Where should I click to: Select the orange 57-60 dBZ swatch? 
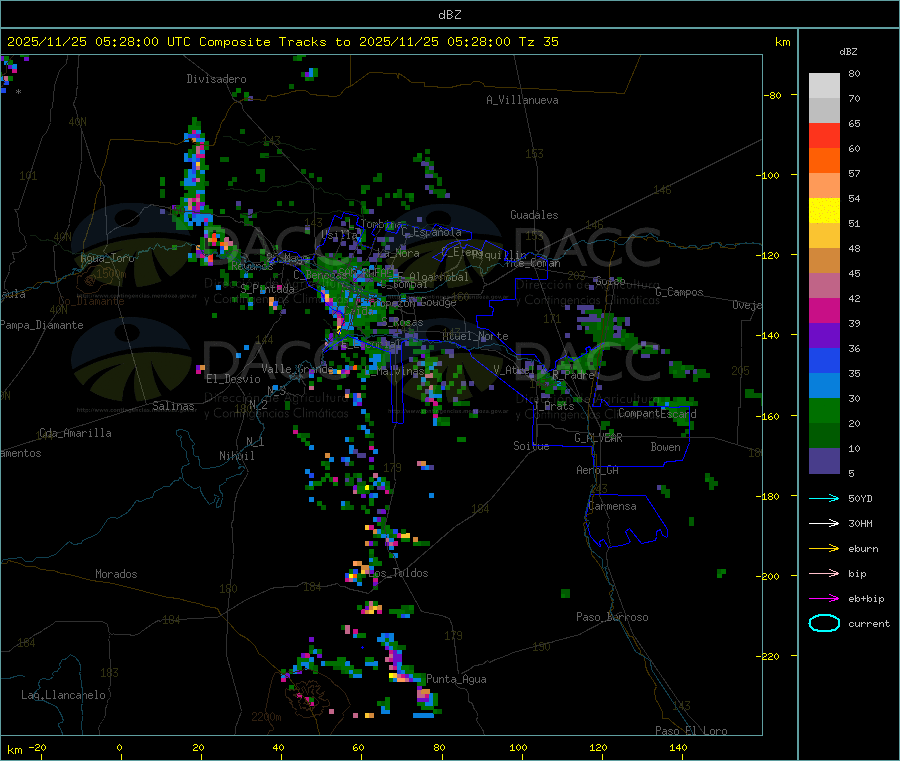(x=824, y=161)
